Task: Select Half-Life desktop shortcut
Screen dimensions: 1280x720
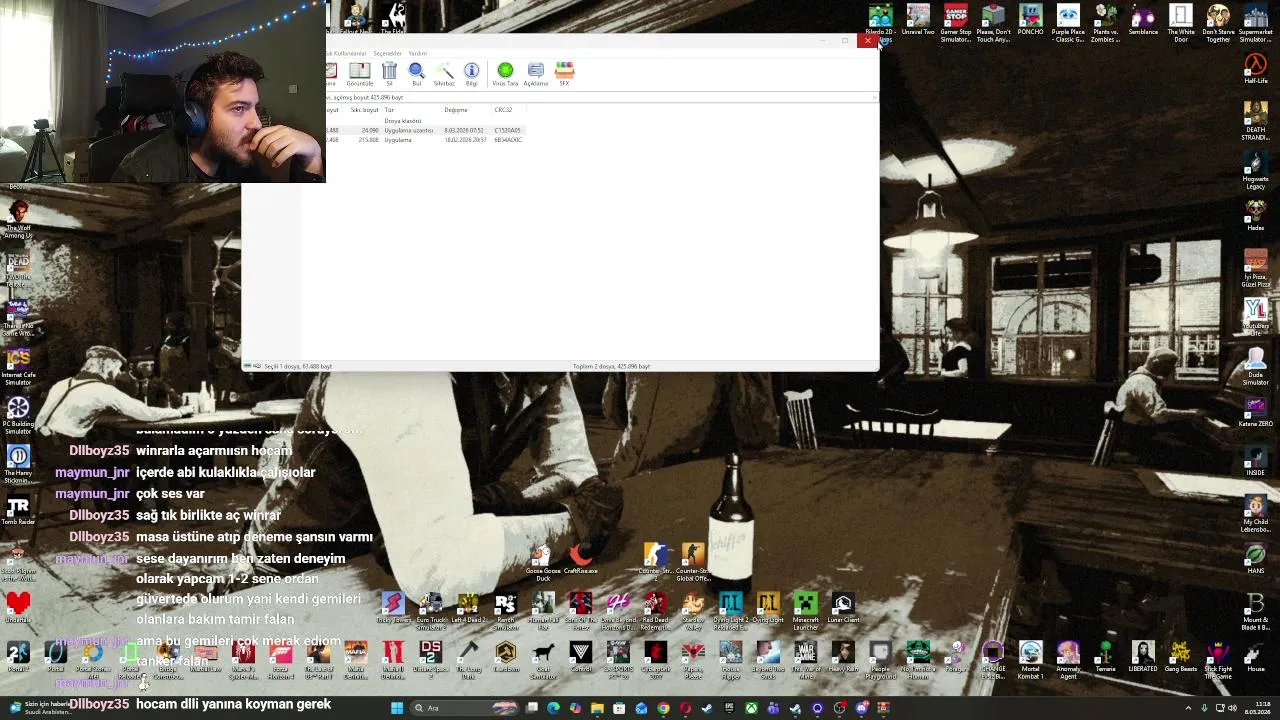Action: click(x=1256, y=70)
